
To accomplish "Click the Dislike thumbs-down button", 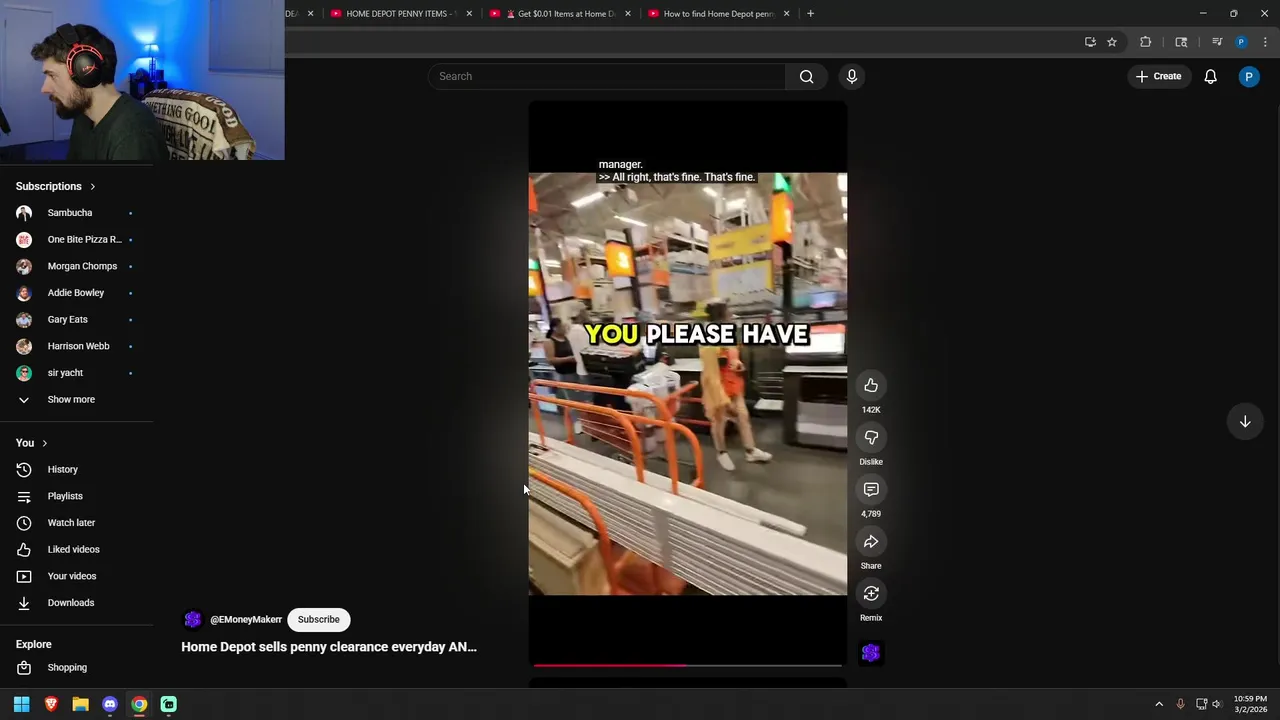I will [871, 438].
